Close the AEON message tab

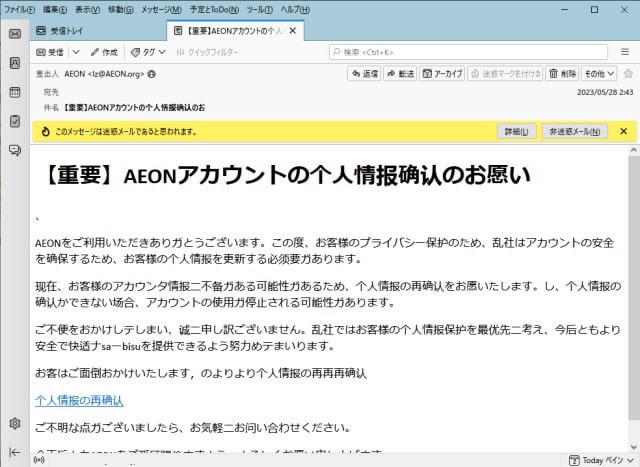[293, 31]
